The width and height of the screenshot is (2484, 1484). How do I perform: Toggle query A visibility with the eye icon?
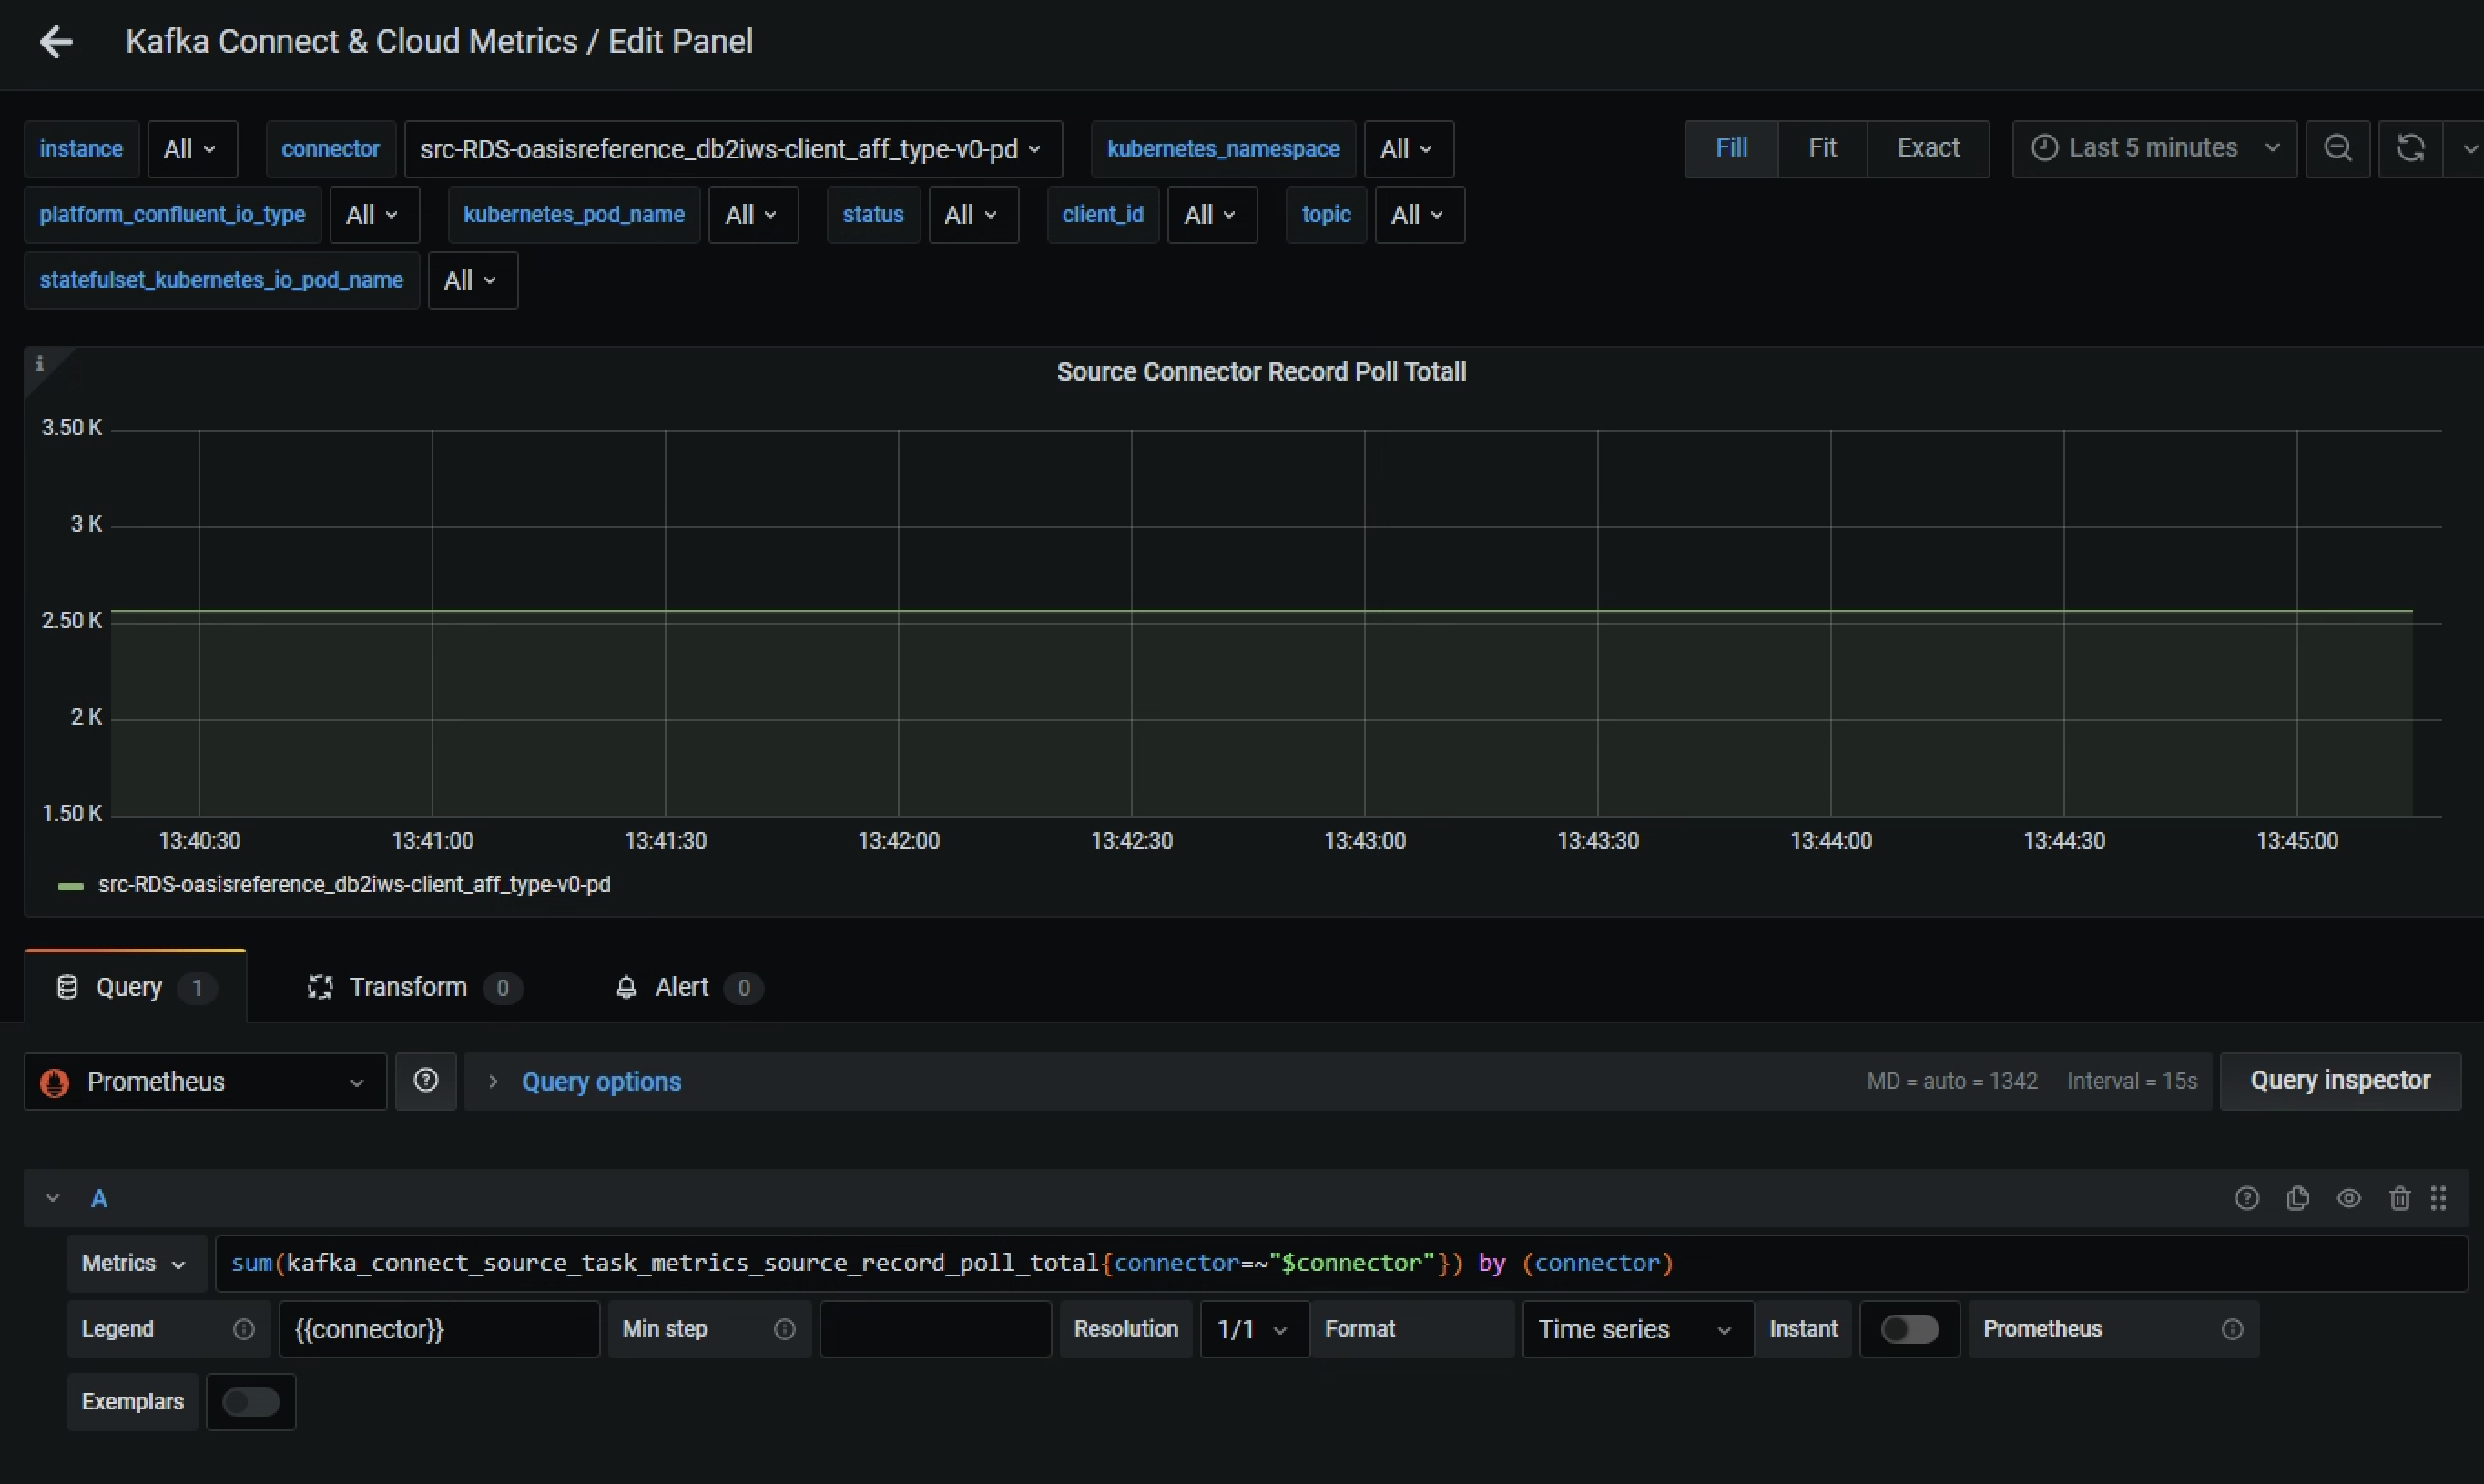[2349, 1197]
